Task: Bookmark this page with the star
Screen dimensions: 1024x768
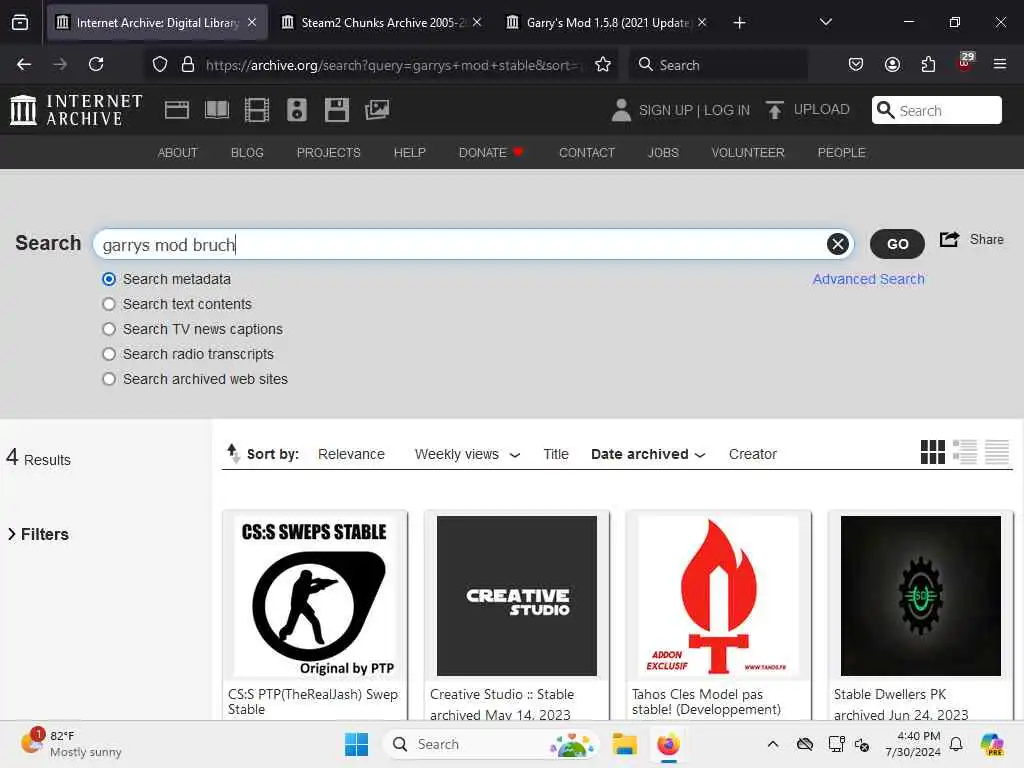Action: pyautogui.click(x=603, y=65)
